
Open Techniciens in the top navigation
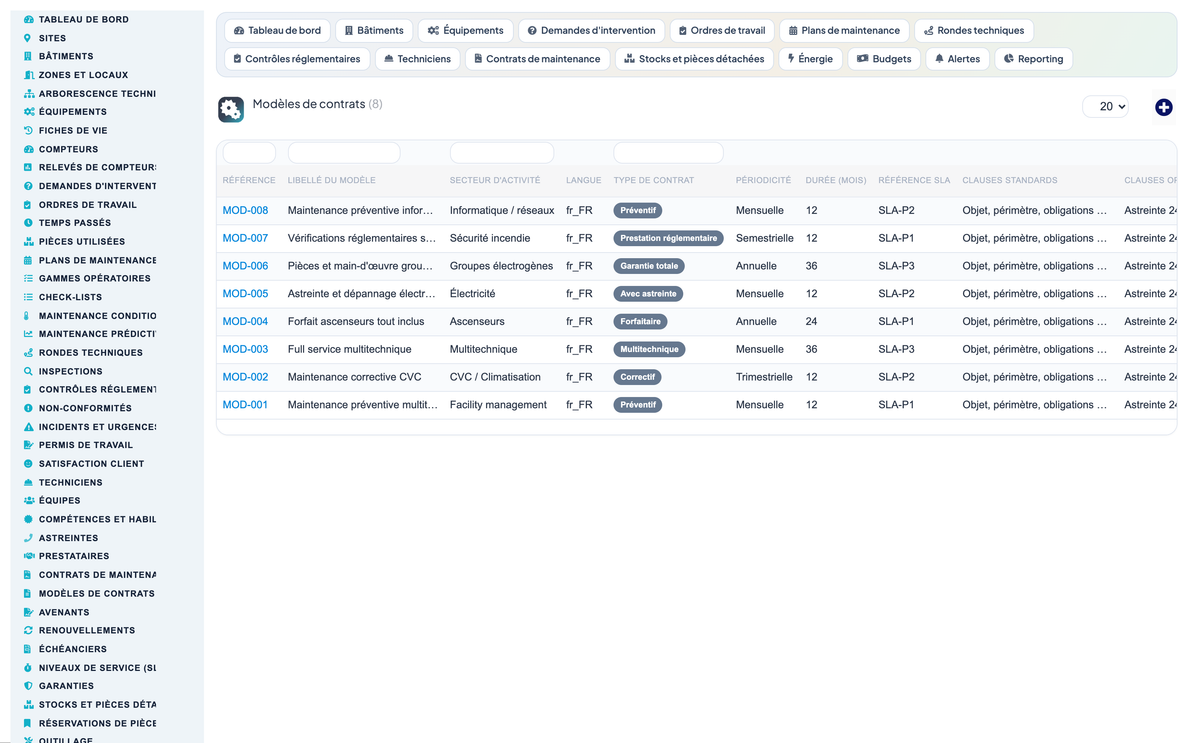click(x=417, y=59)
